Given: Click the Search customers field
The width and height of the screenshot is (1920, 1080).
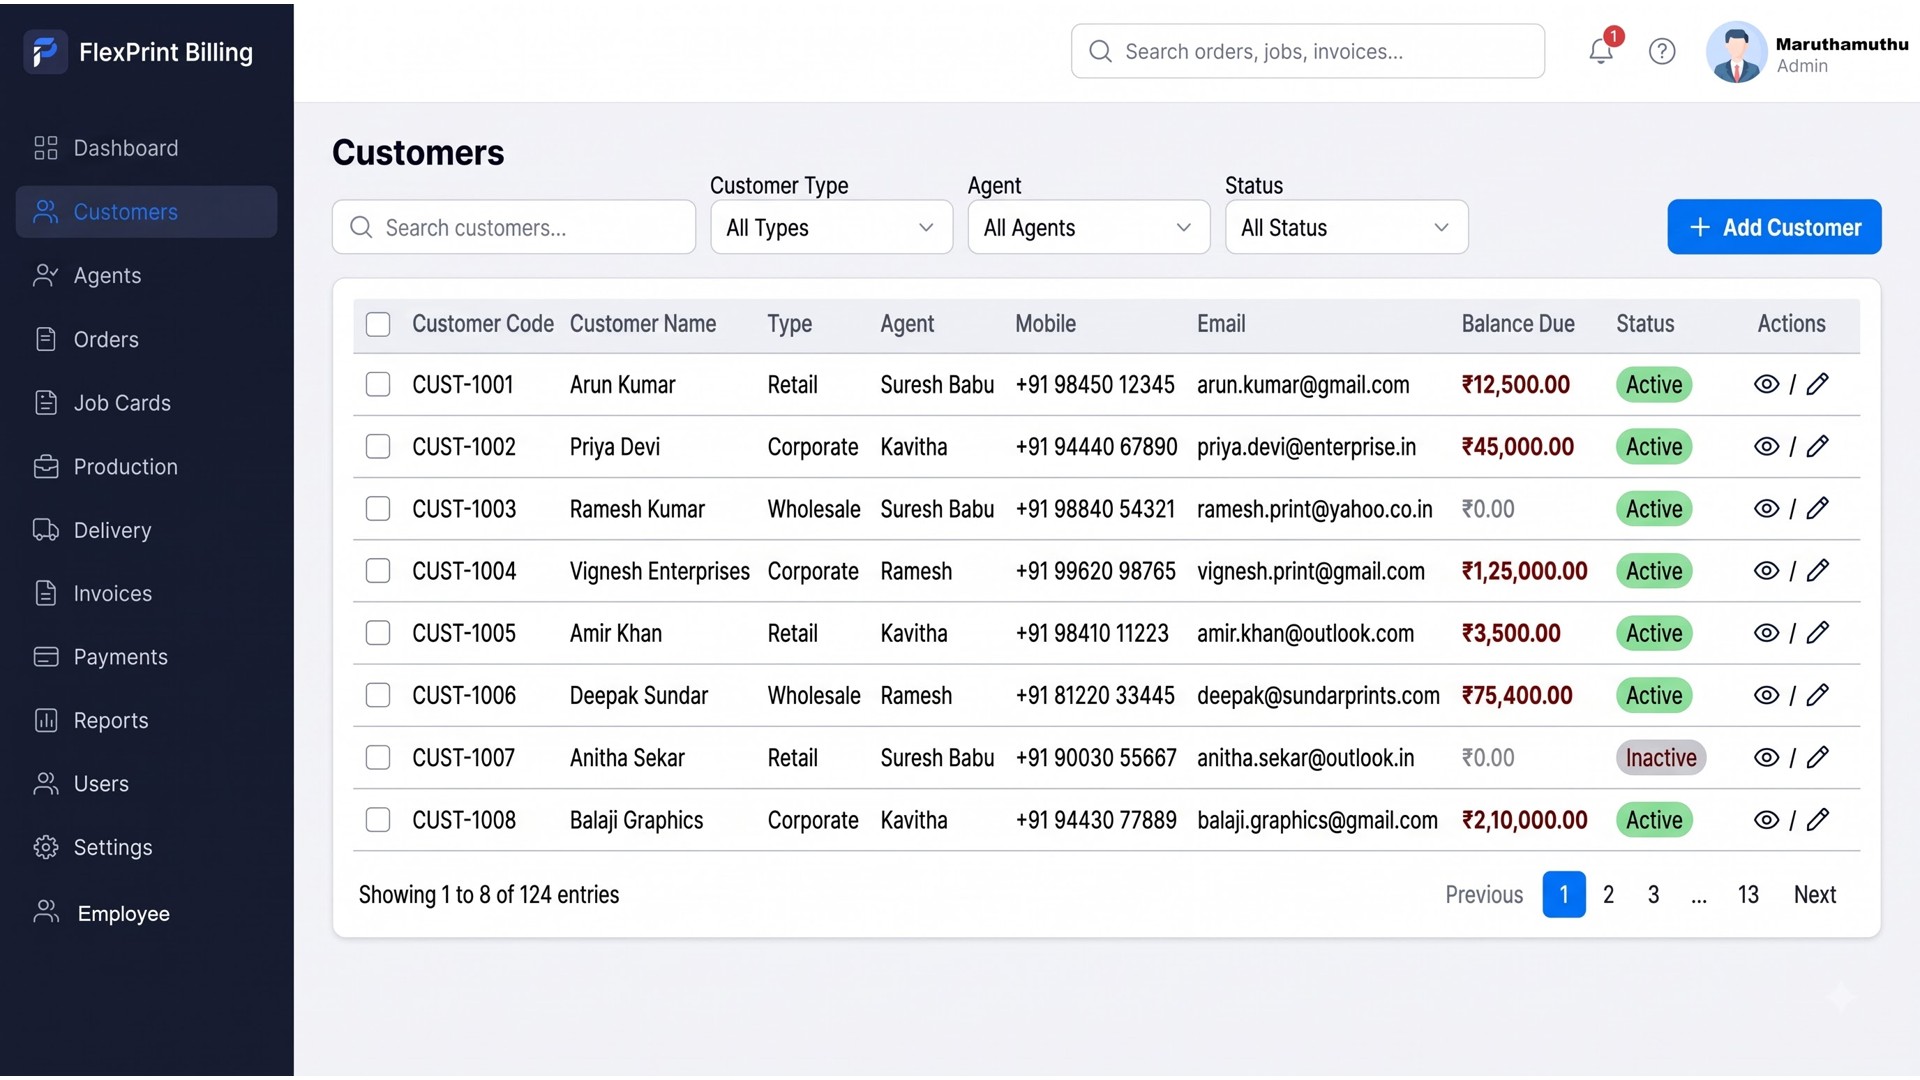Looking at the screenshot, I should [514, 227].
